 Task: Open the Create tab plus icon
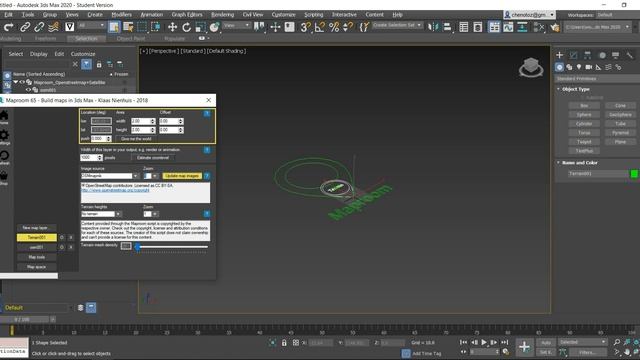[x=560, y=55]
